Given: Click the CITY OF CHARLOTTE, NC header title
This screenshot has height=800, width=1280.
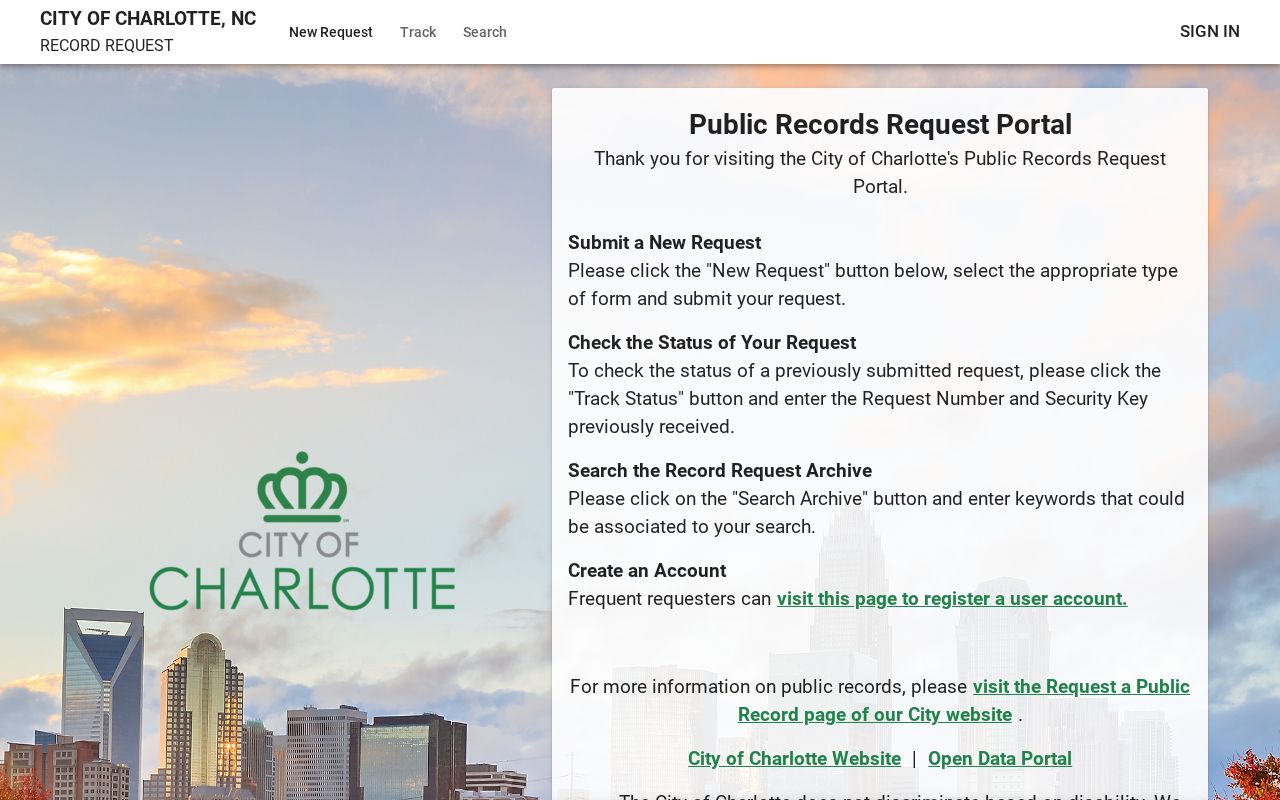Looking at the screenshot, I should pos(148,18).
